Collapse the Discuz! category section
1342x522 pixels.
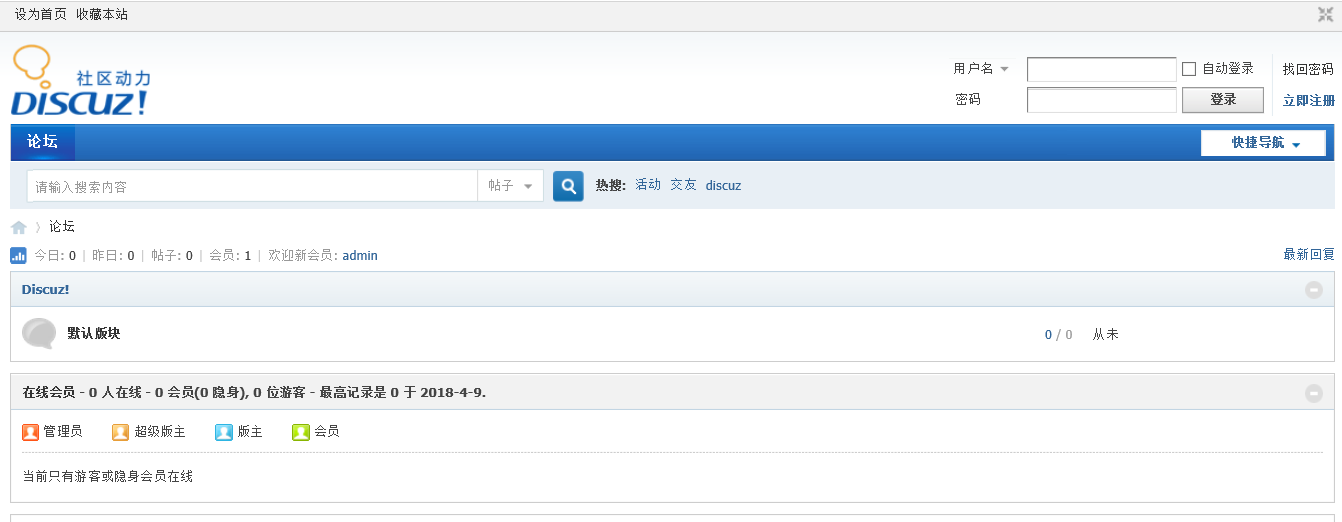[1314, 290]
